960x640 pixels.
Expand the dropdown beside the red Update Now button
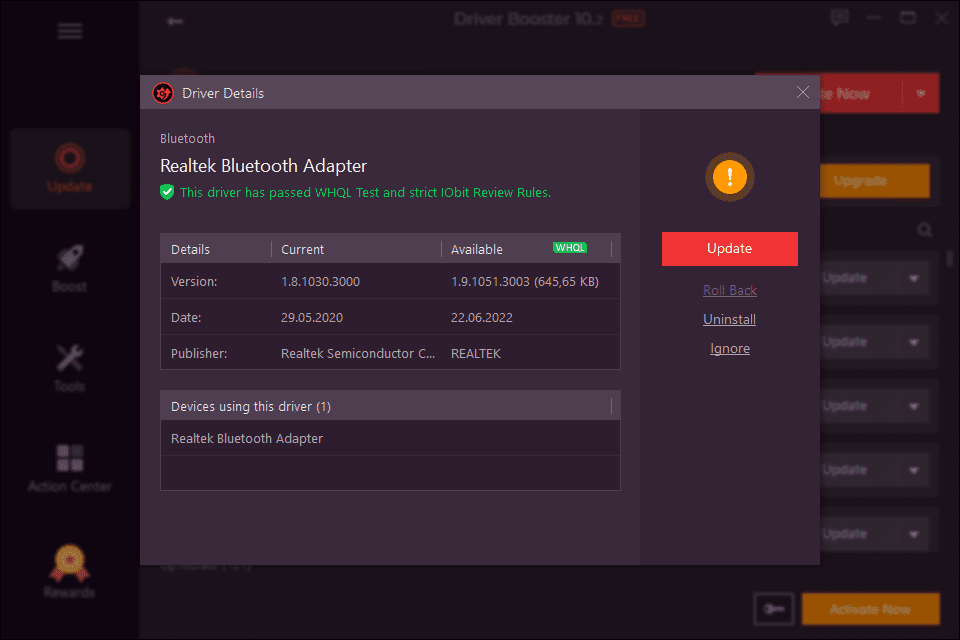pyautogui.click(x=920, y=92)
